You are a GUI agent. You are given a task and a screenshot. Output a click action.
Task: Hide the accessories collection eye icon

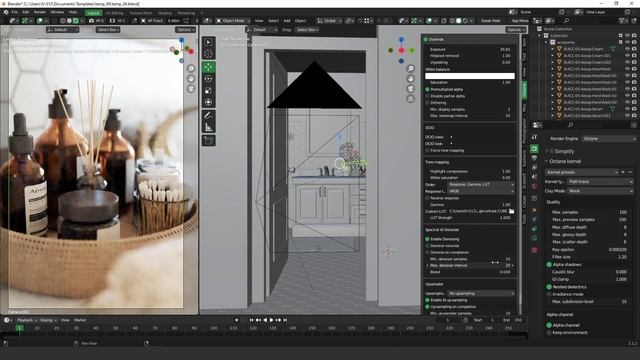(627, 42)
